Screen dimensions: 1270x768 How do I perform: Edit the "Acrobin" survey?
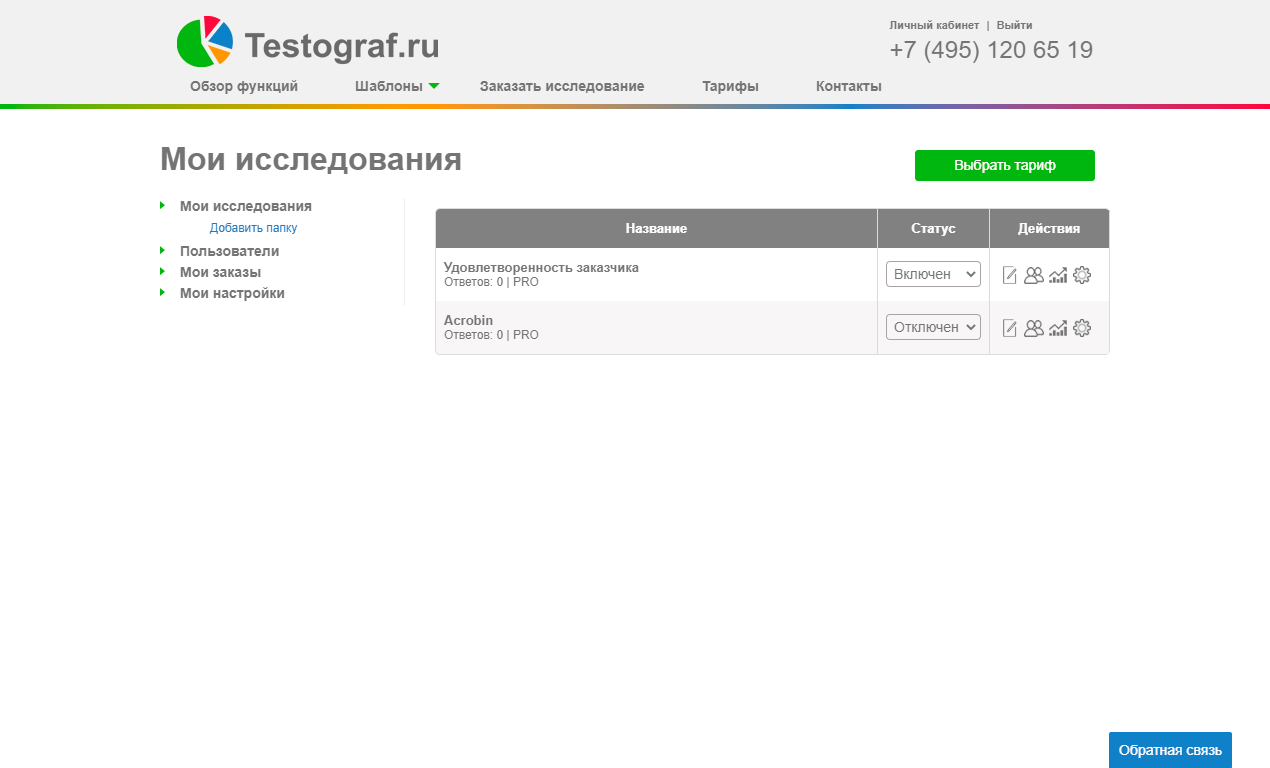coord(1009,327)
